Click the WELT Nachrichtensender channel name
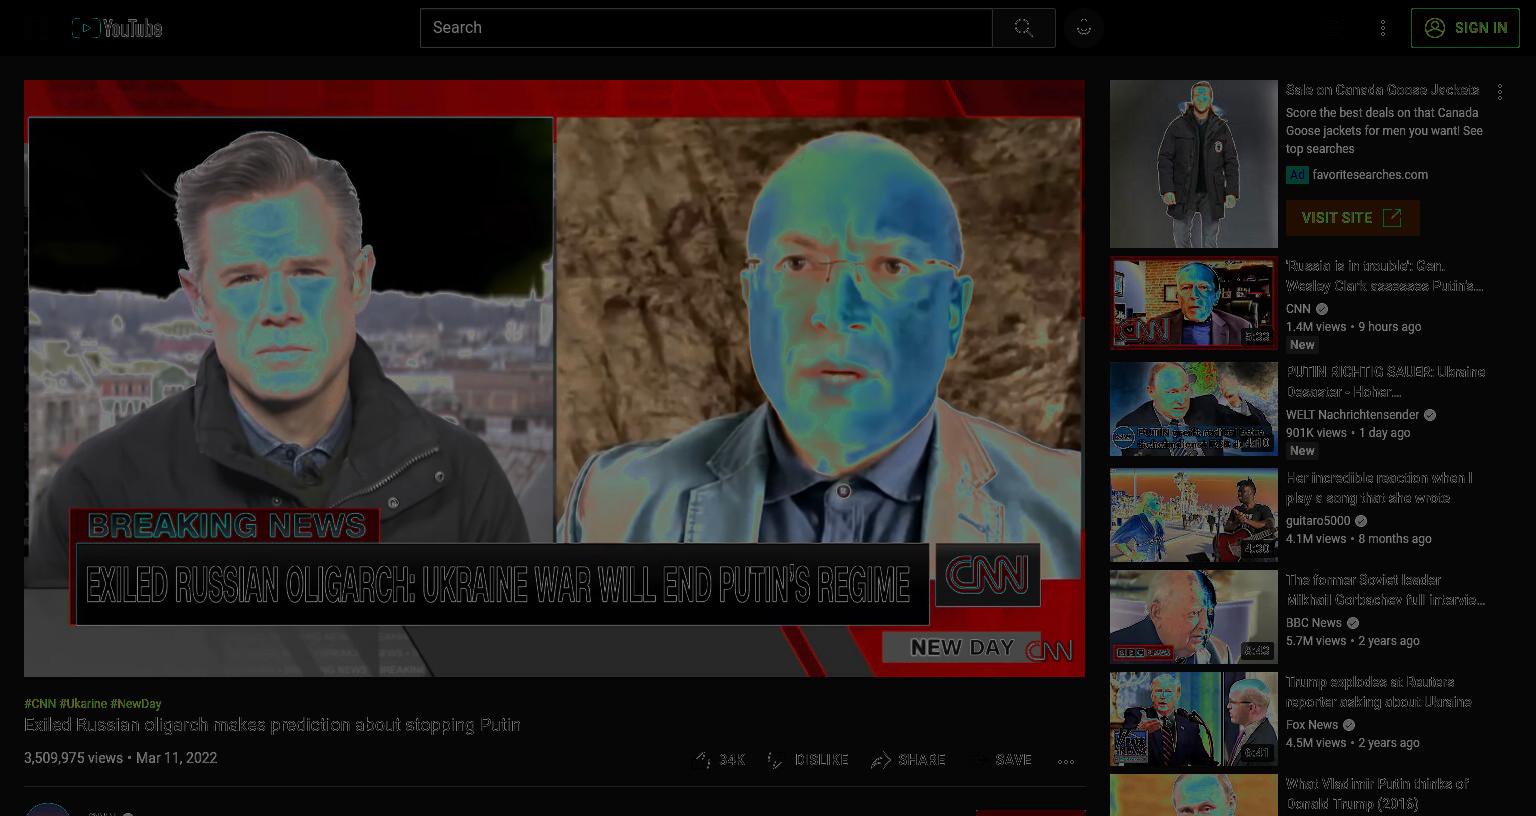1536x816 pixels. coord(1352,415)
